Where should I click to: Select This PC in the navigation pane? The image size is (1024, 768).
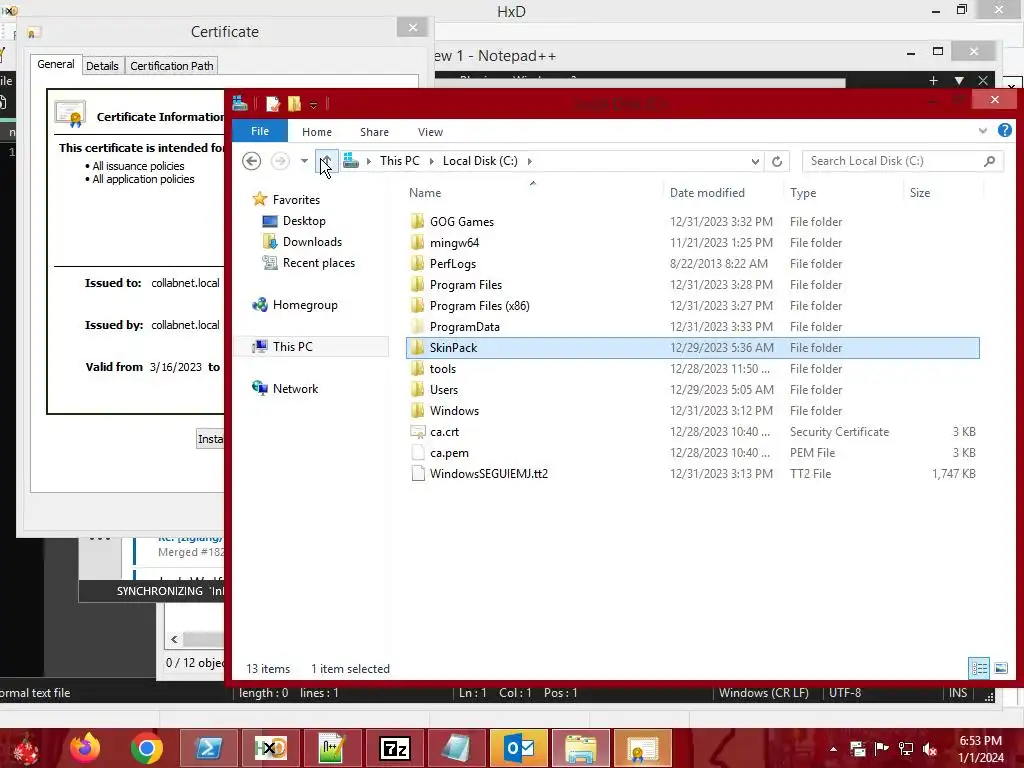[x=293, y=347]
